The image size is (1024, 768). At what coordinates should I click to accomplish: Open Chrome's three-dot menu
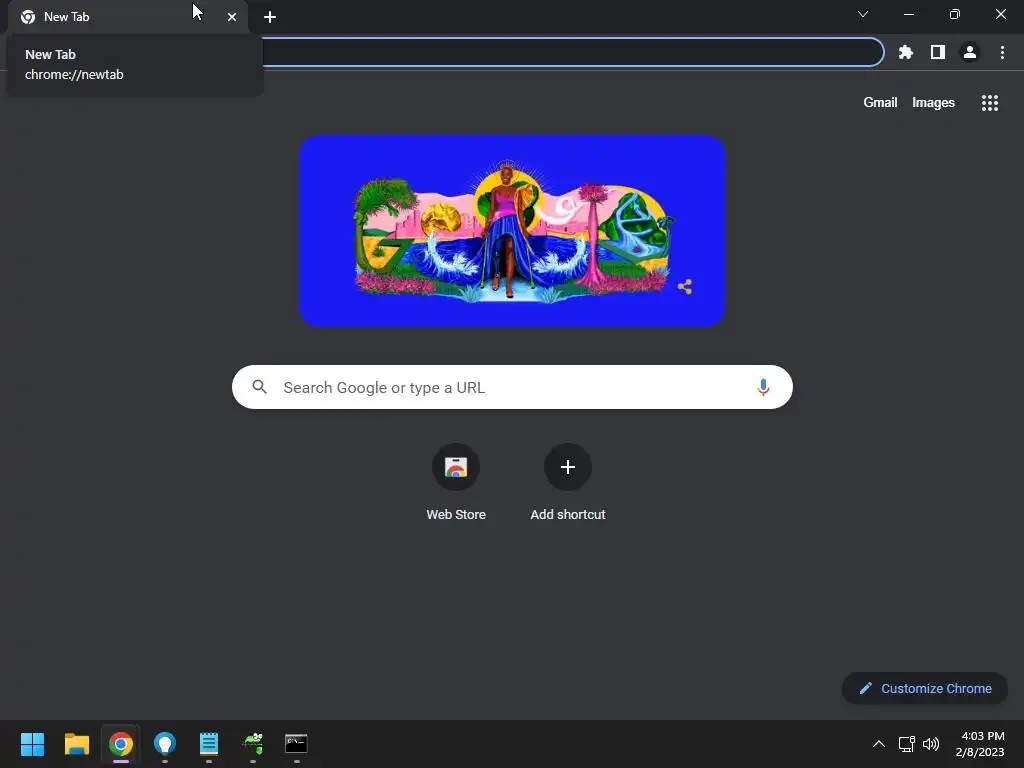coord(1002,52)
